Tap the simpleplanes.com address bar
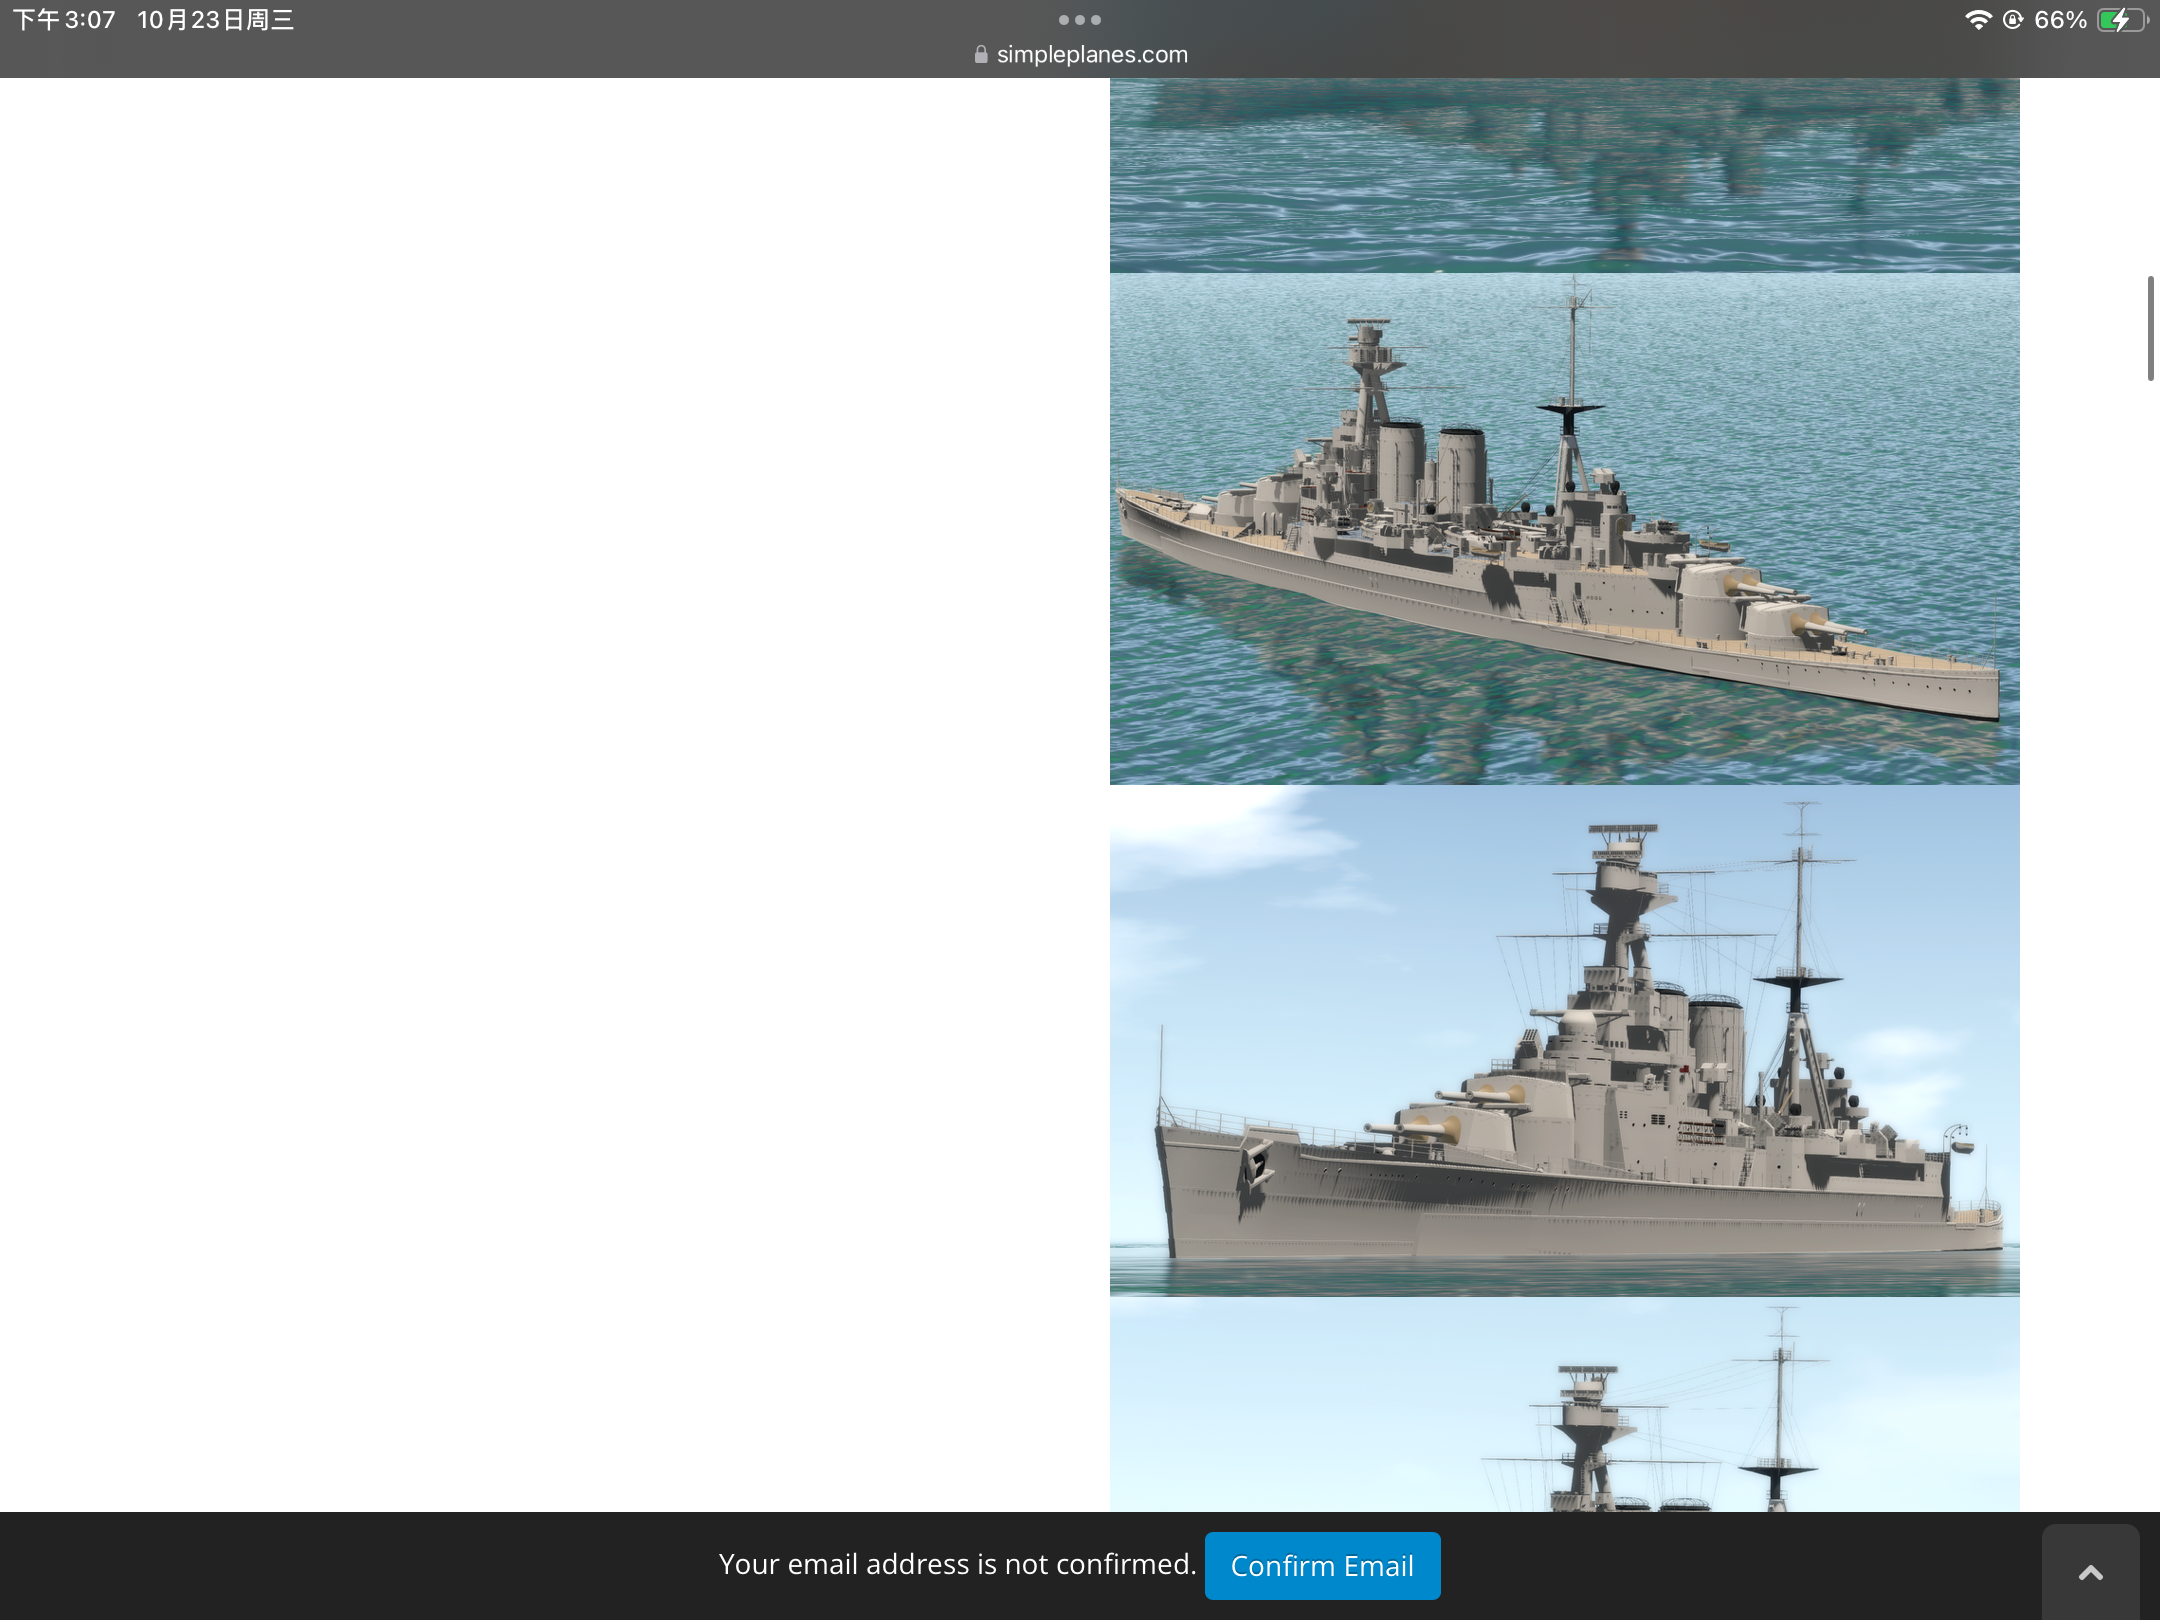Screen dimensions: 2160x1620 click(1080, 54)
